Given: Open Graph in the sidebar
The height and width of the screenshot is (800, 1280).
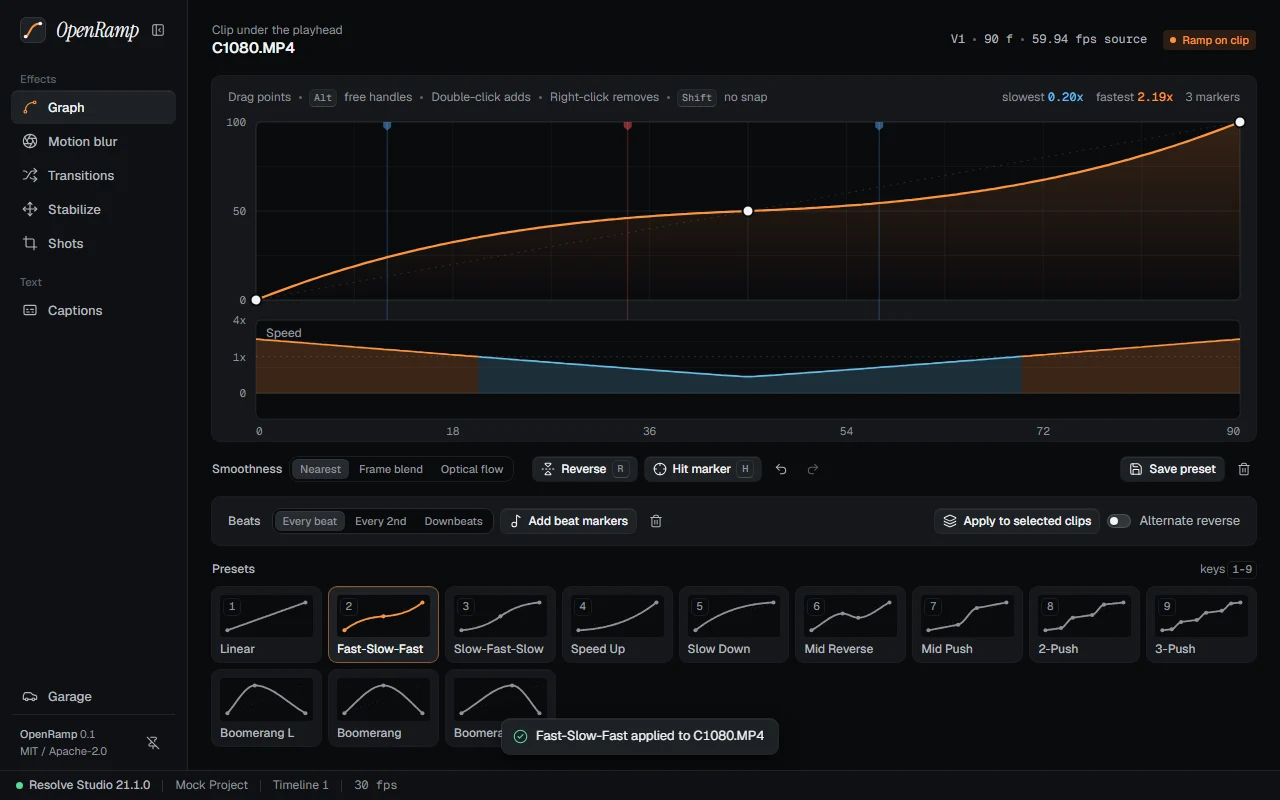Looking at the screenshot, I should [x=94, y=107].
